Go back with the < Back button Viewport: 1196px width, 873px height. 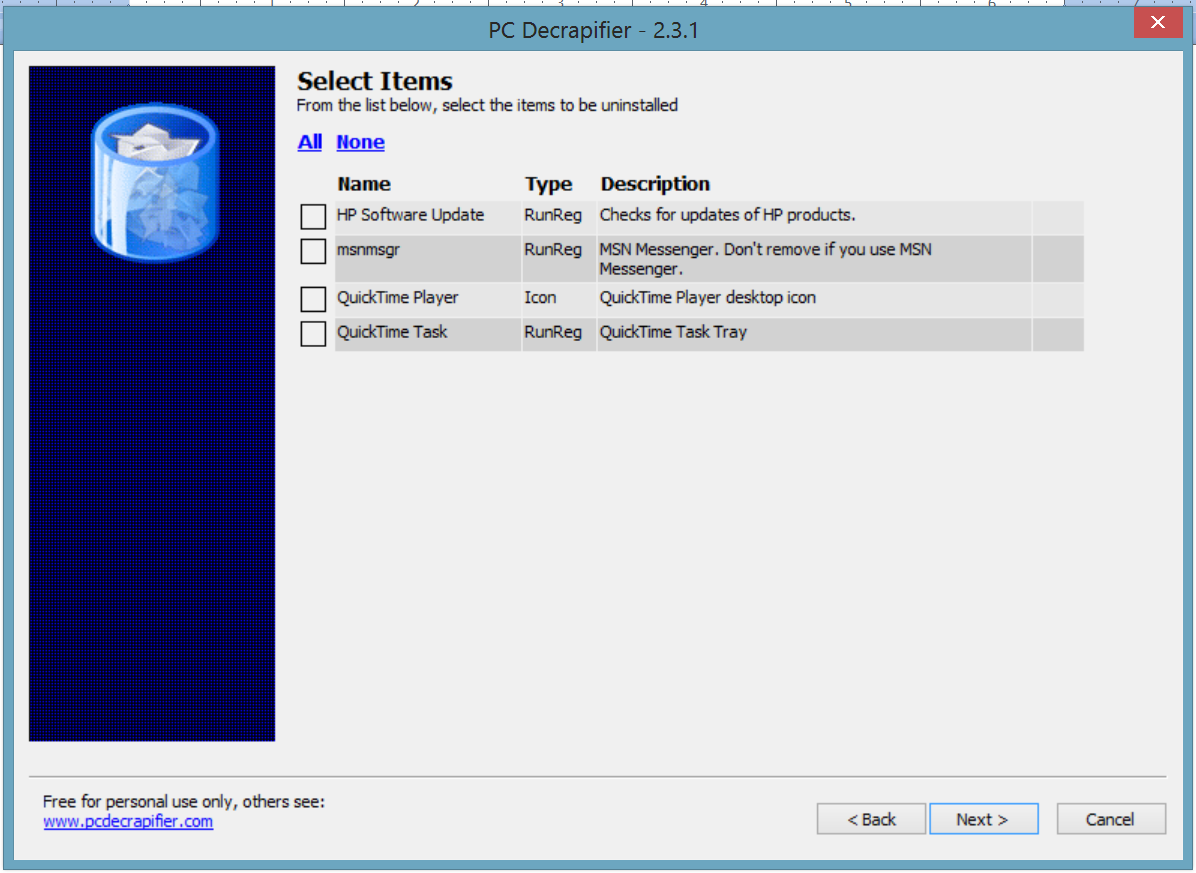tap(871, 820)
